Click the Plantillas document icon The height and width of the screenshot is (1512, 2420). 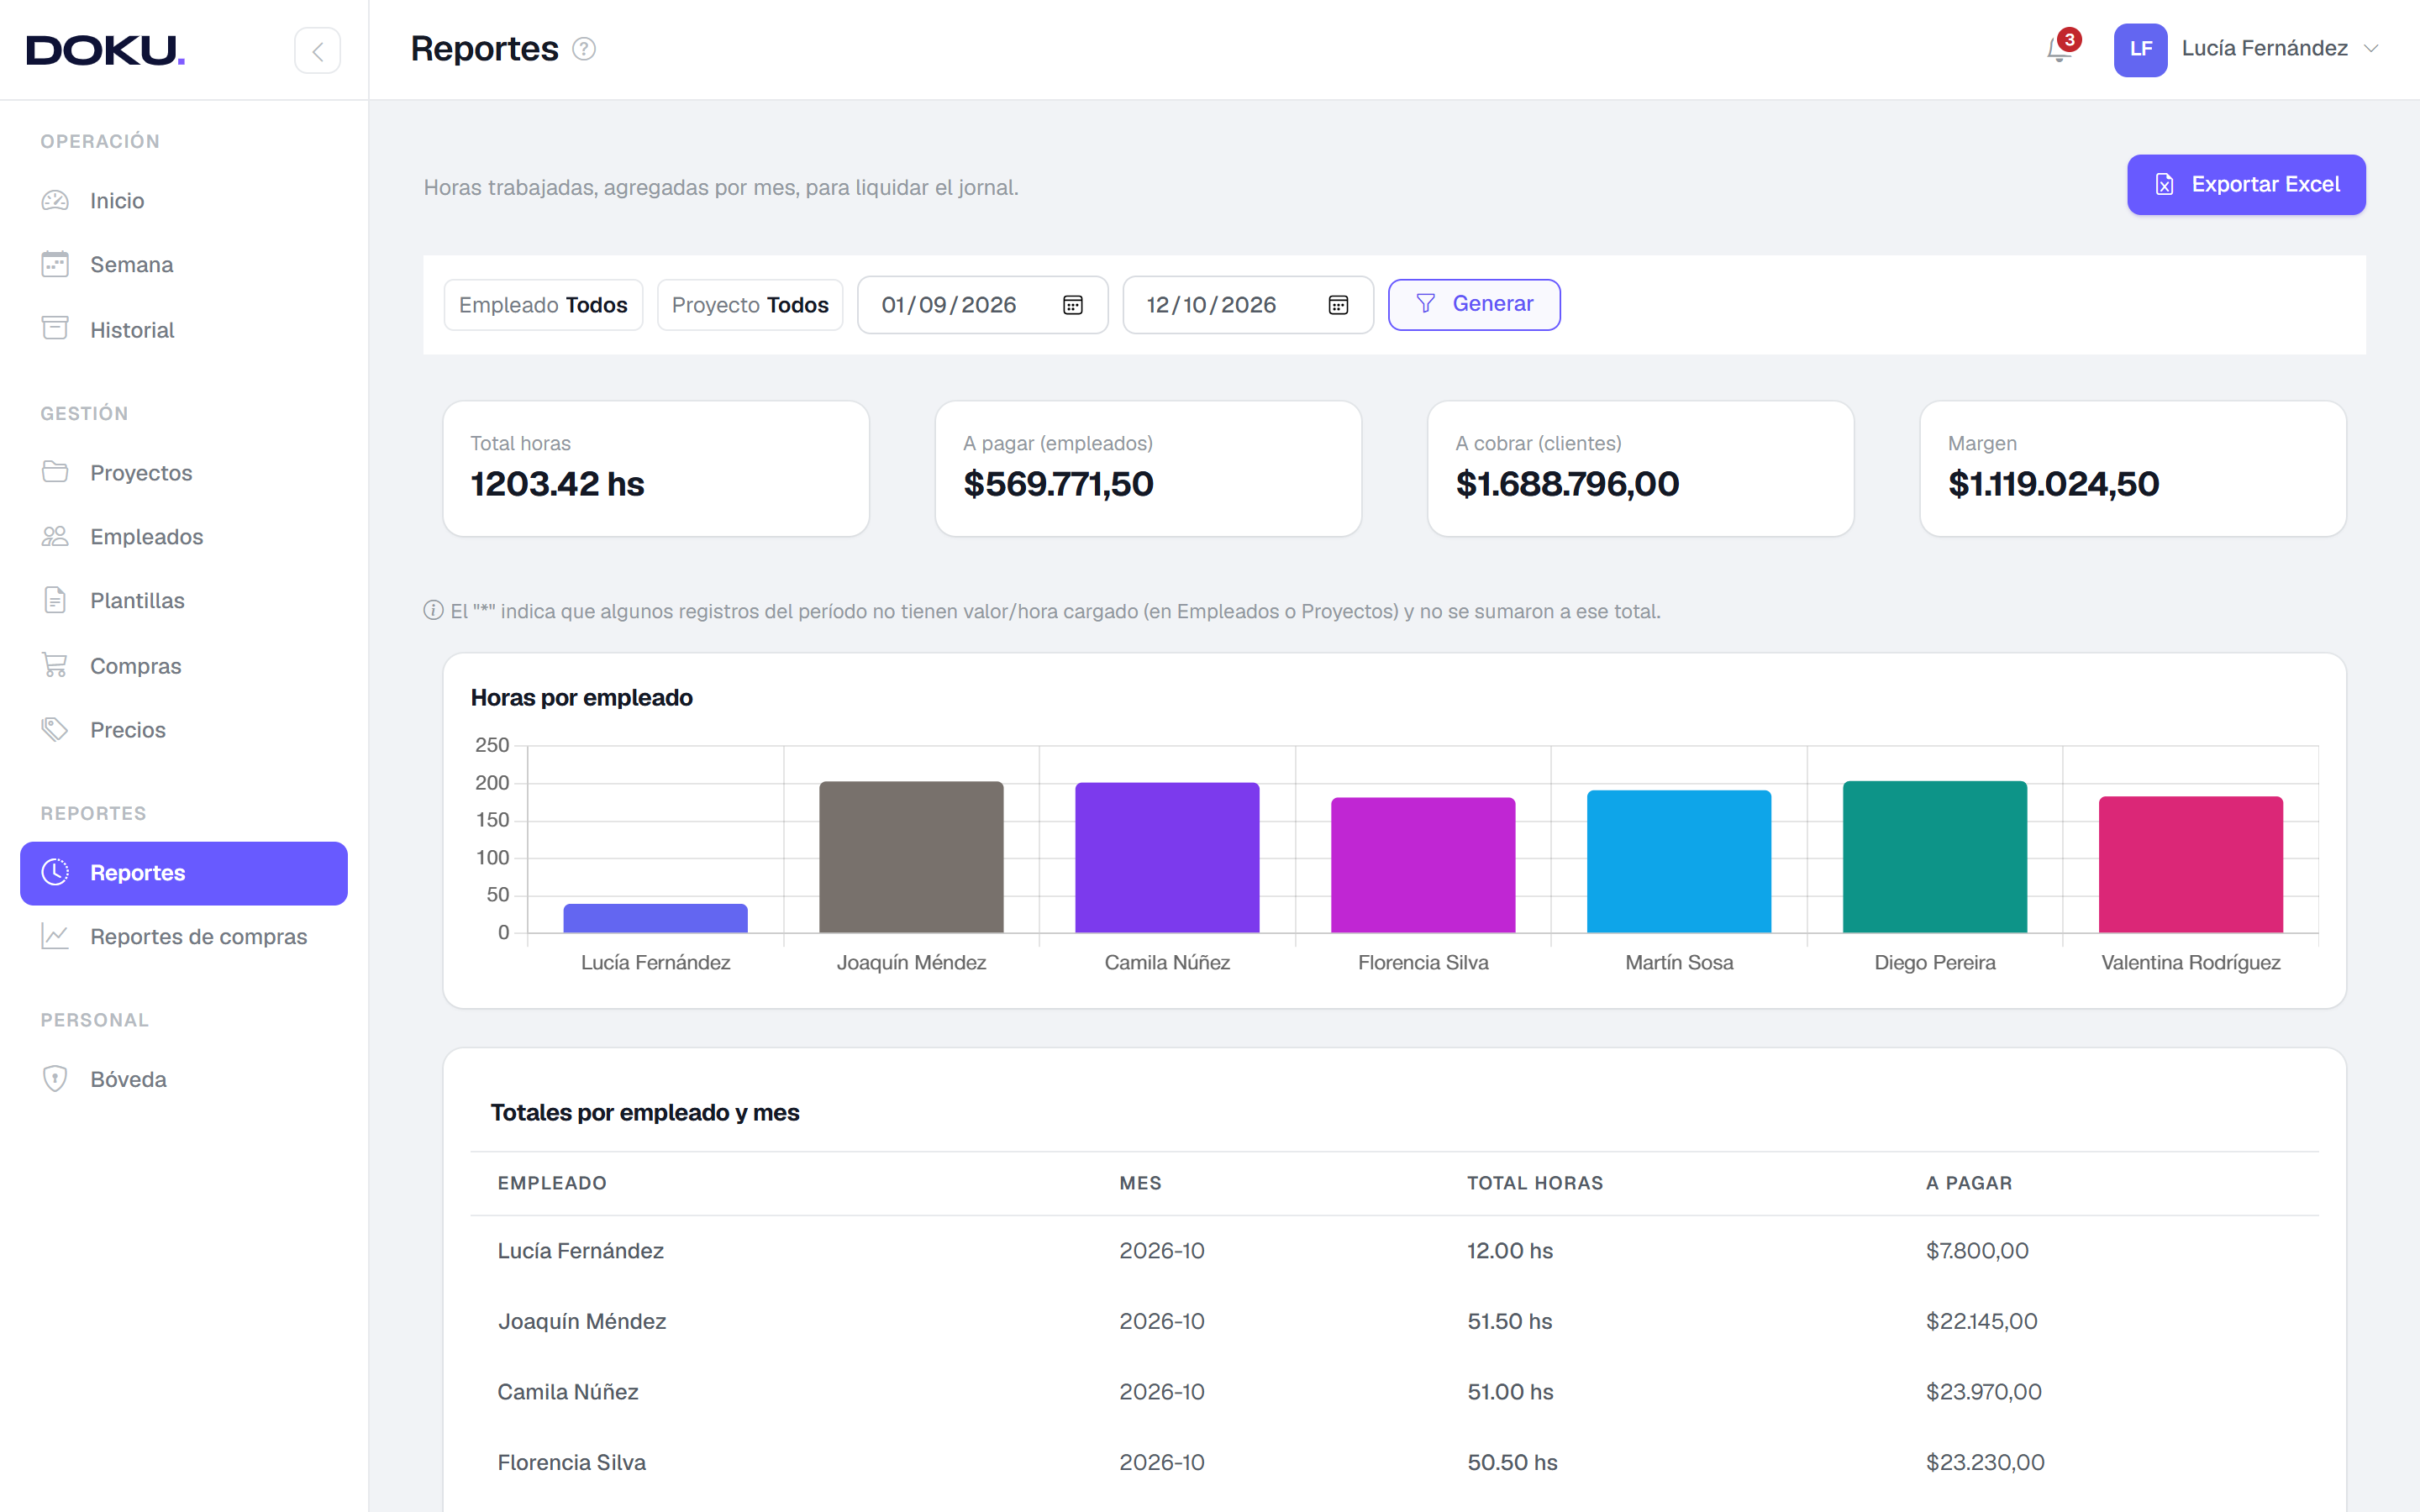tap(55, 600)
